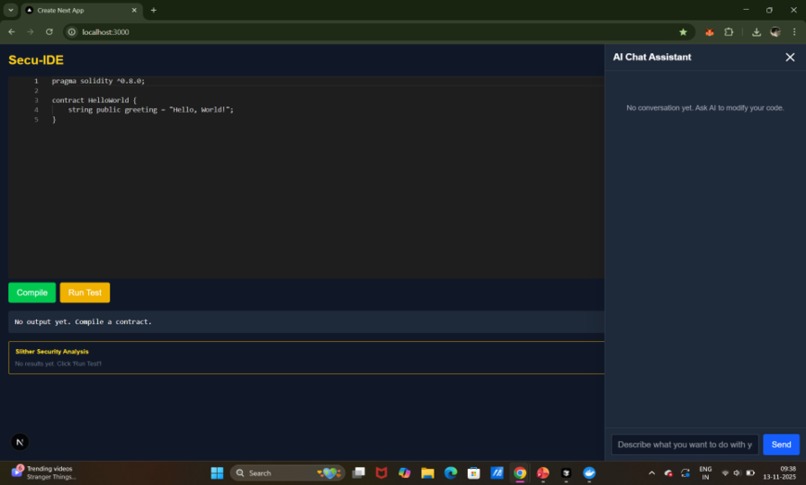
Task: Open the blue round taskbar app
Action: coord(589,473)
